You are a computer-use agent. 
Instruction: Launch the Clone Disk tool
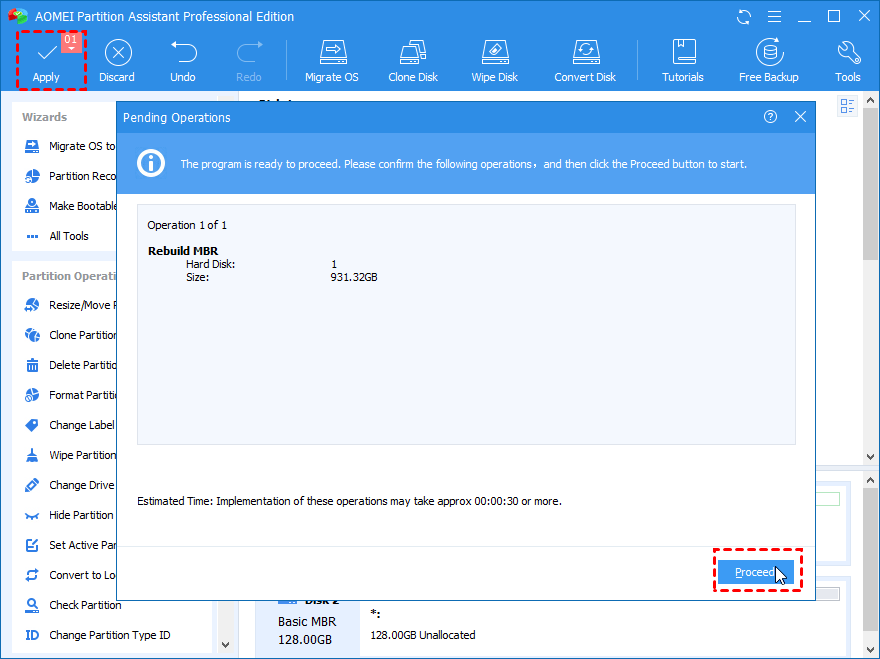tap(414, 53)
